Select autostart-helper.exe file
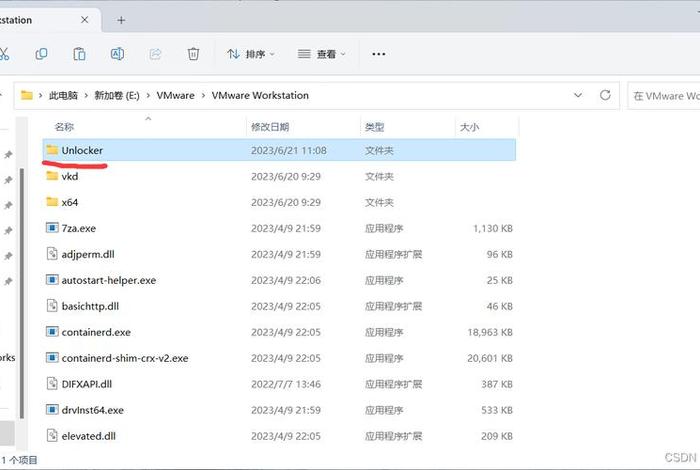This screenshot has width=700, height=470. 279,280
